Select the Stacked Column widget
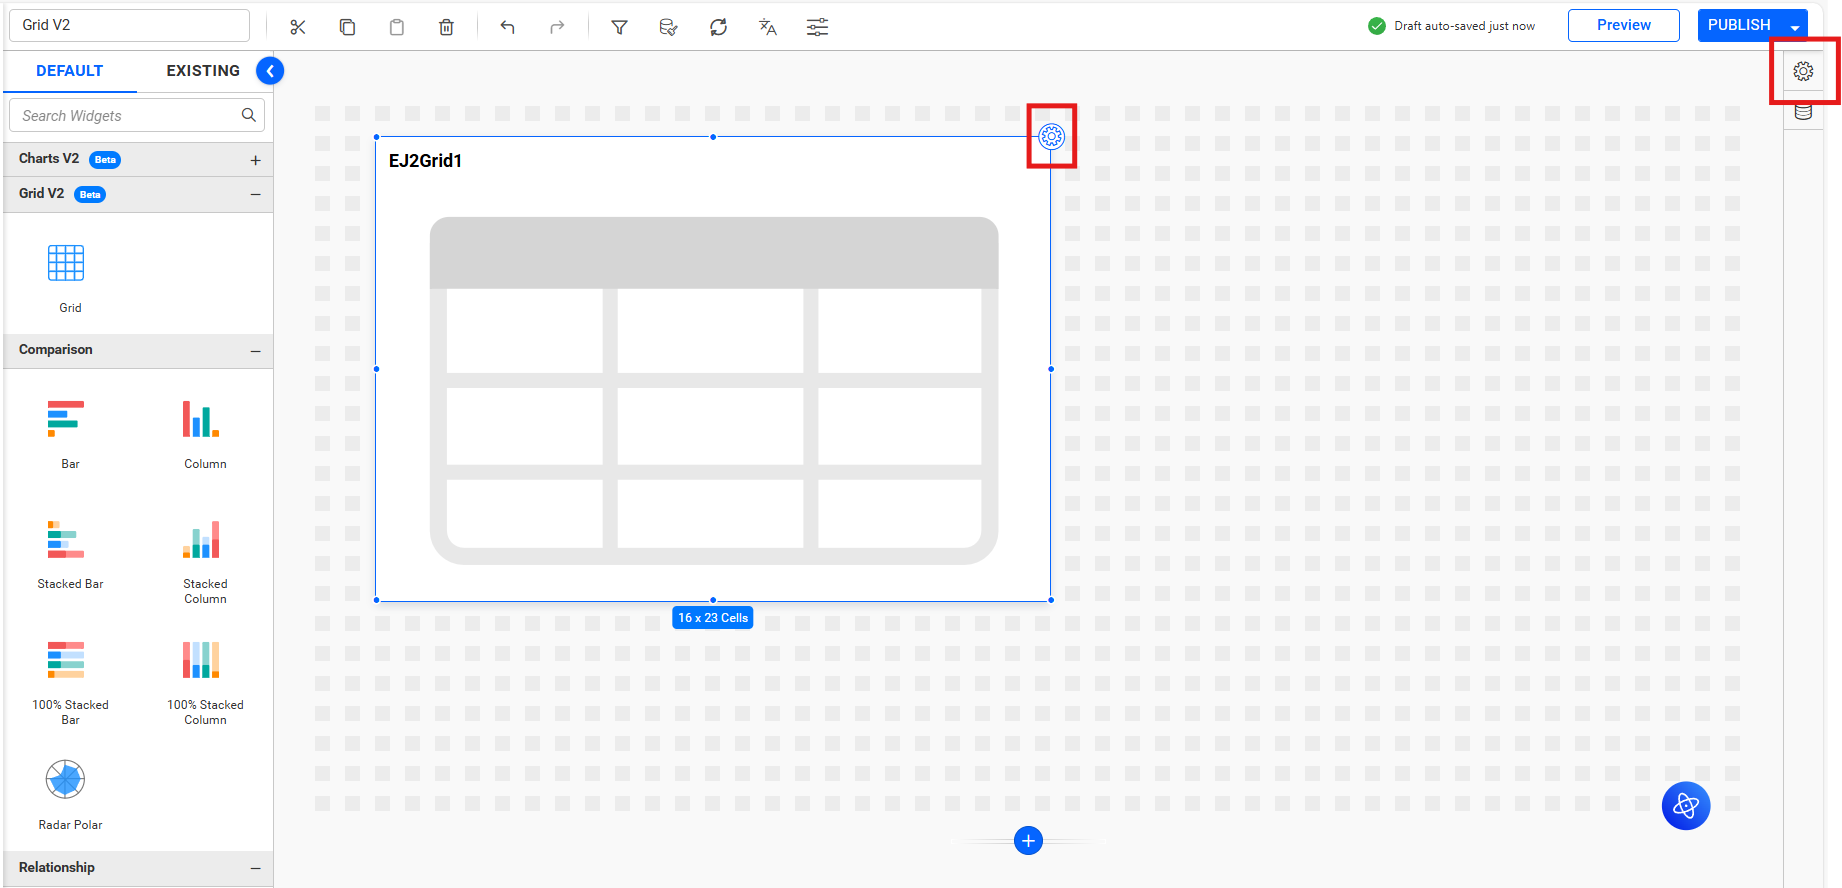The height and width of the screenshot is (888, 1842). 204,562
